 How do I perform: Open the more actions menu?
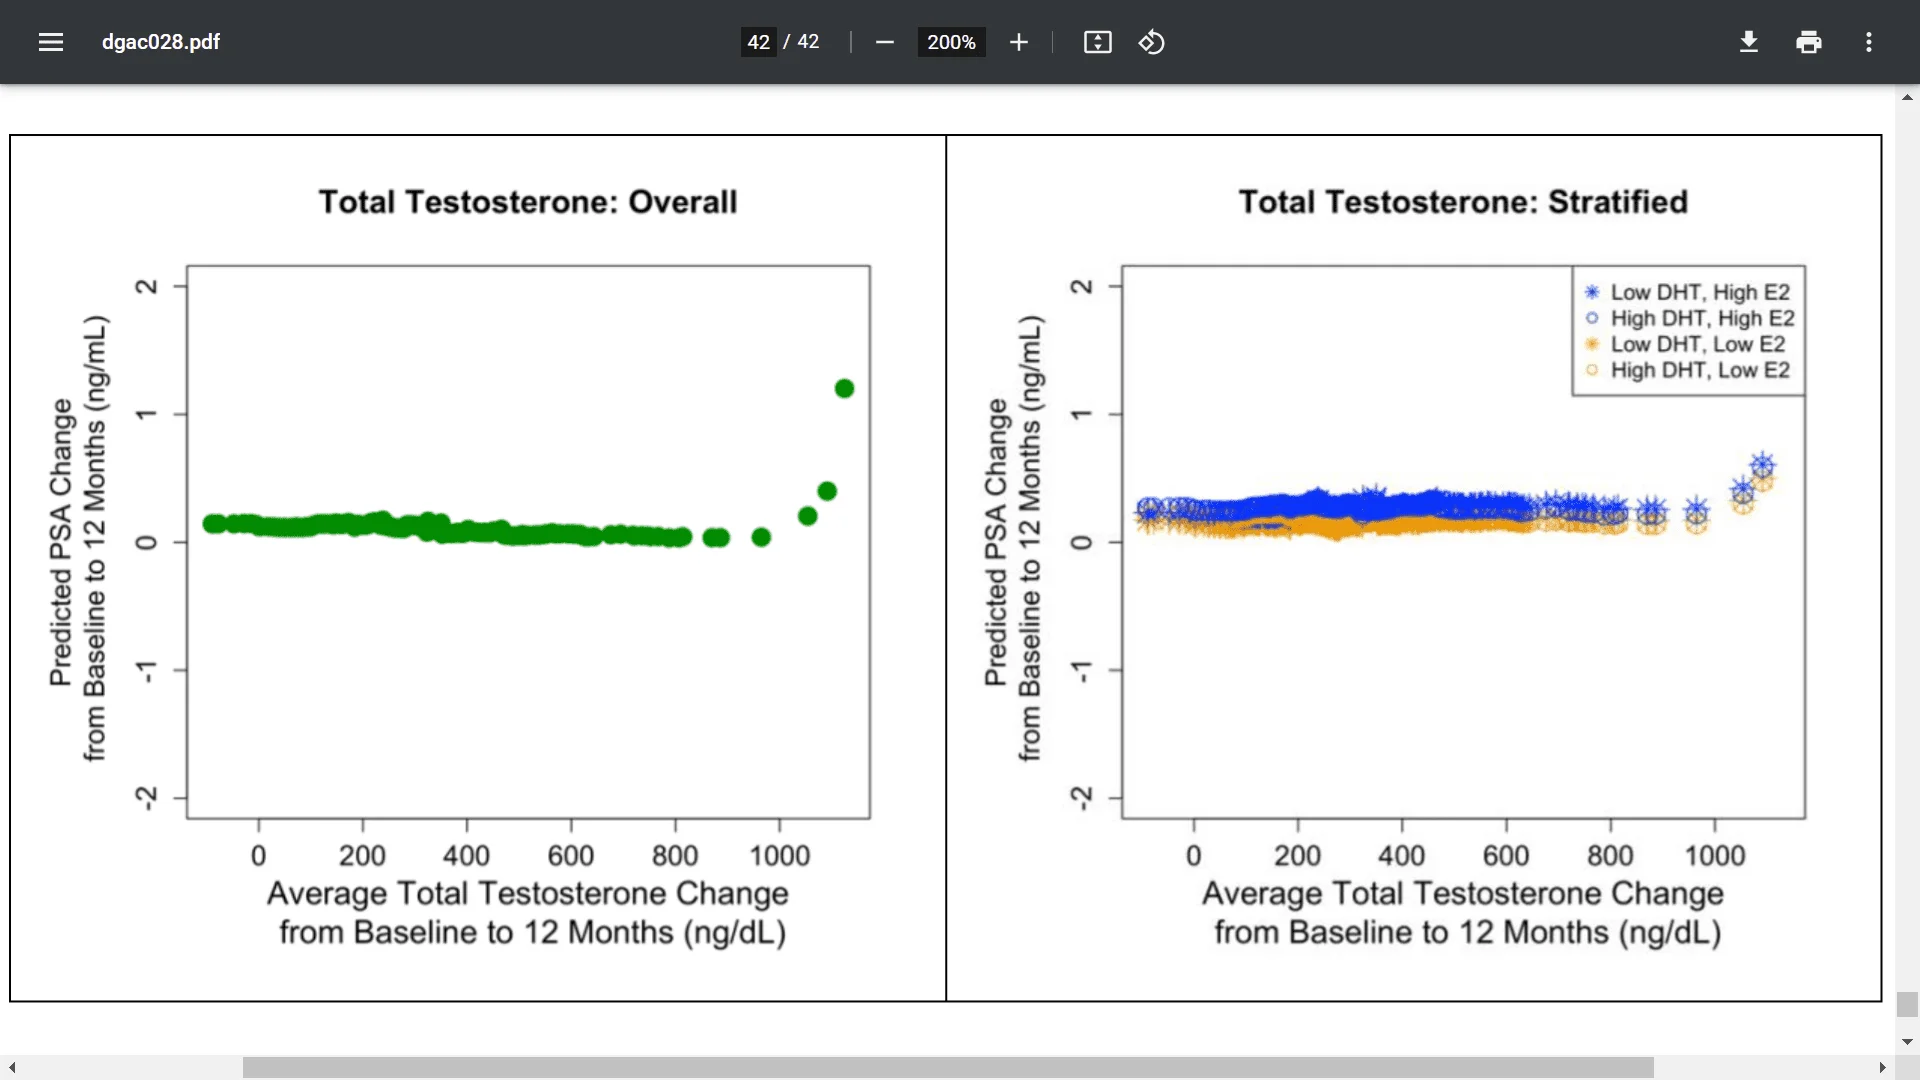tap(1868, 42)
